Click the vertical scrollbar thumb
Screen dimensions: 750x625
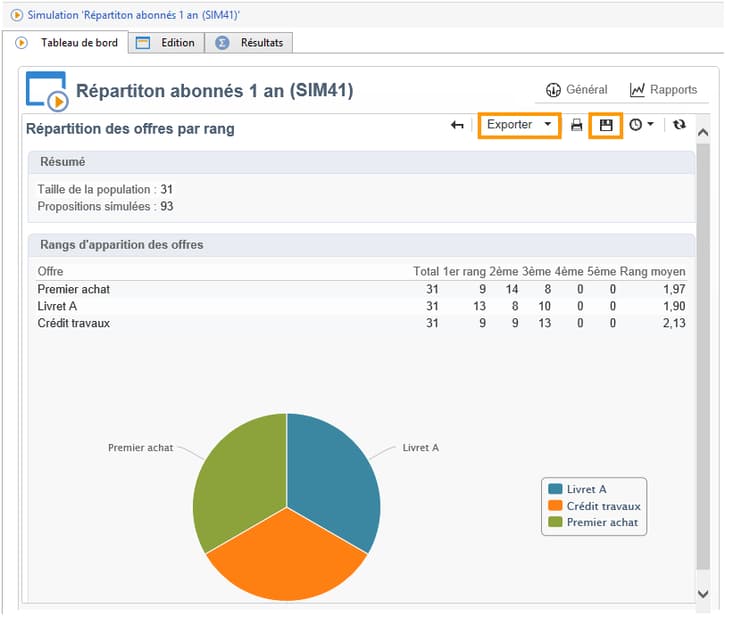(x=703, y=356)
